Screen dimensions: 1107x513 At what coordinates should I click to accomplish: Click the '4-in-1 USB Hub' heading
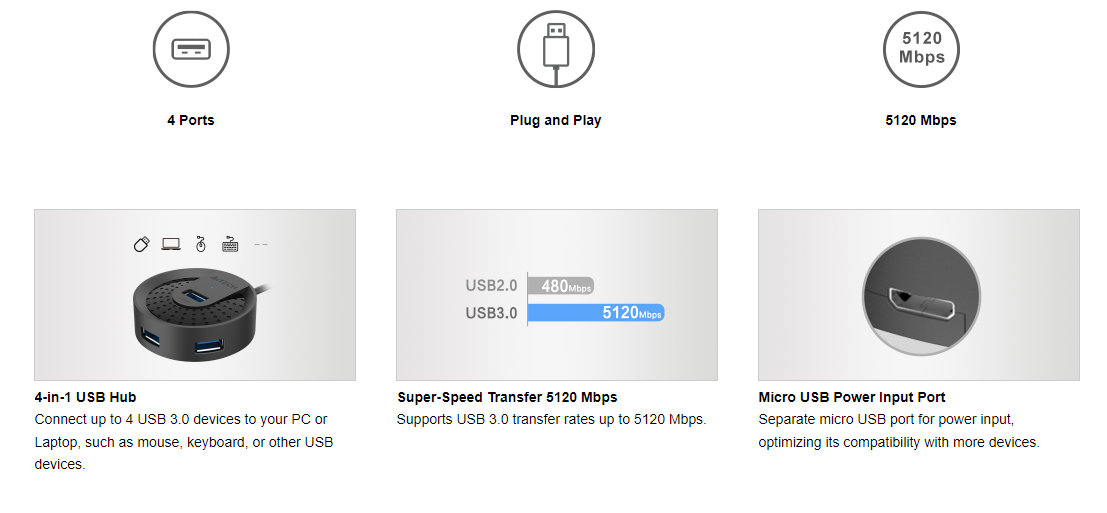pyautogui.click(x=85, y=397)
